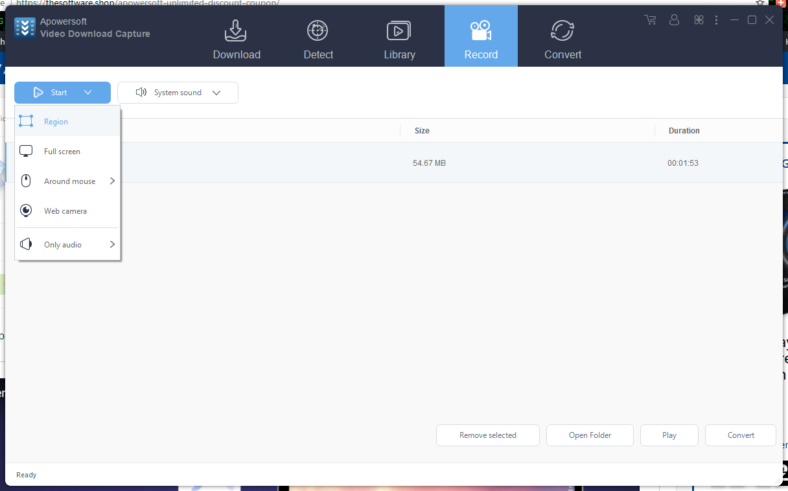Choose Region recording mode
Image resolution: width=788 pixels, height=491 pixels.
click(x=68, y=122)
